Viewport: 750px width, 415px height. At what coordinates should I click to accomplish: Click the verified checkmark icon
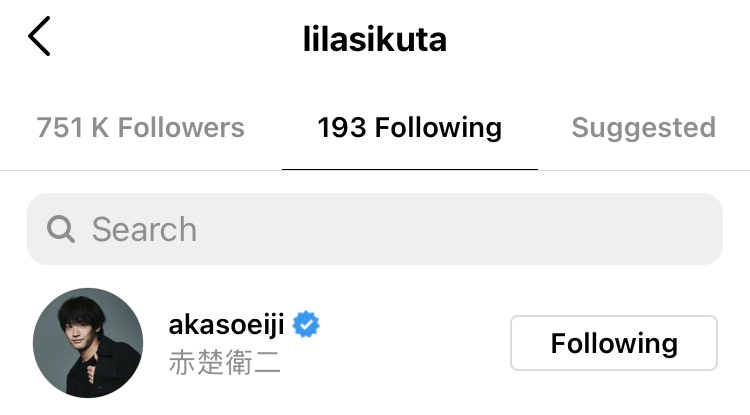click(306, 325)
